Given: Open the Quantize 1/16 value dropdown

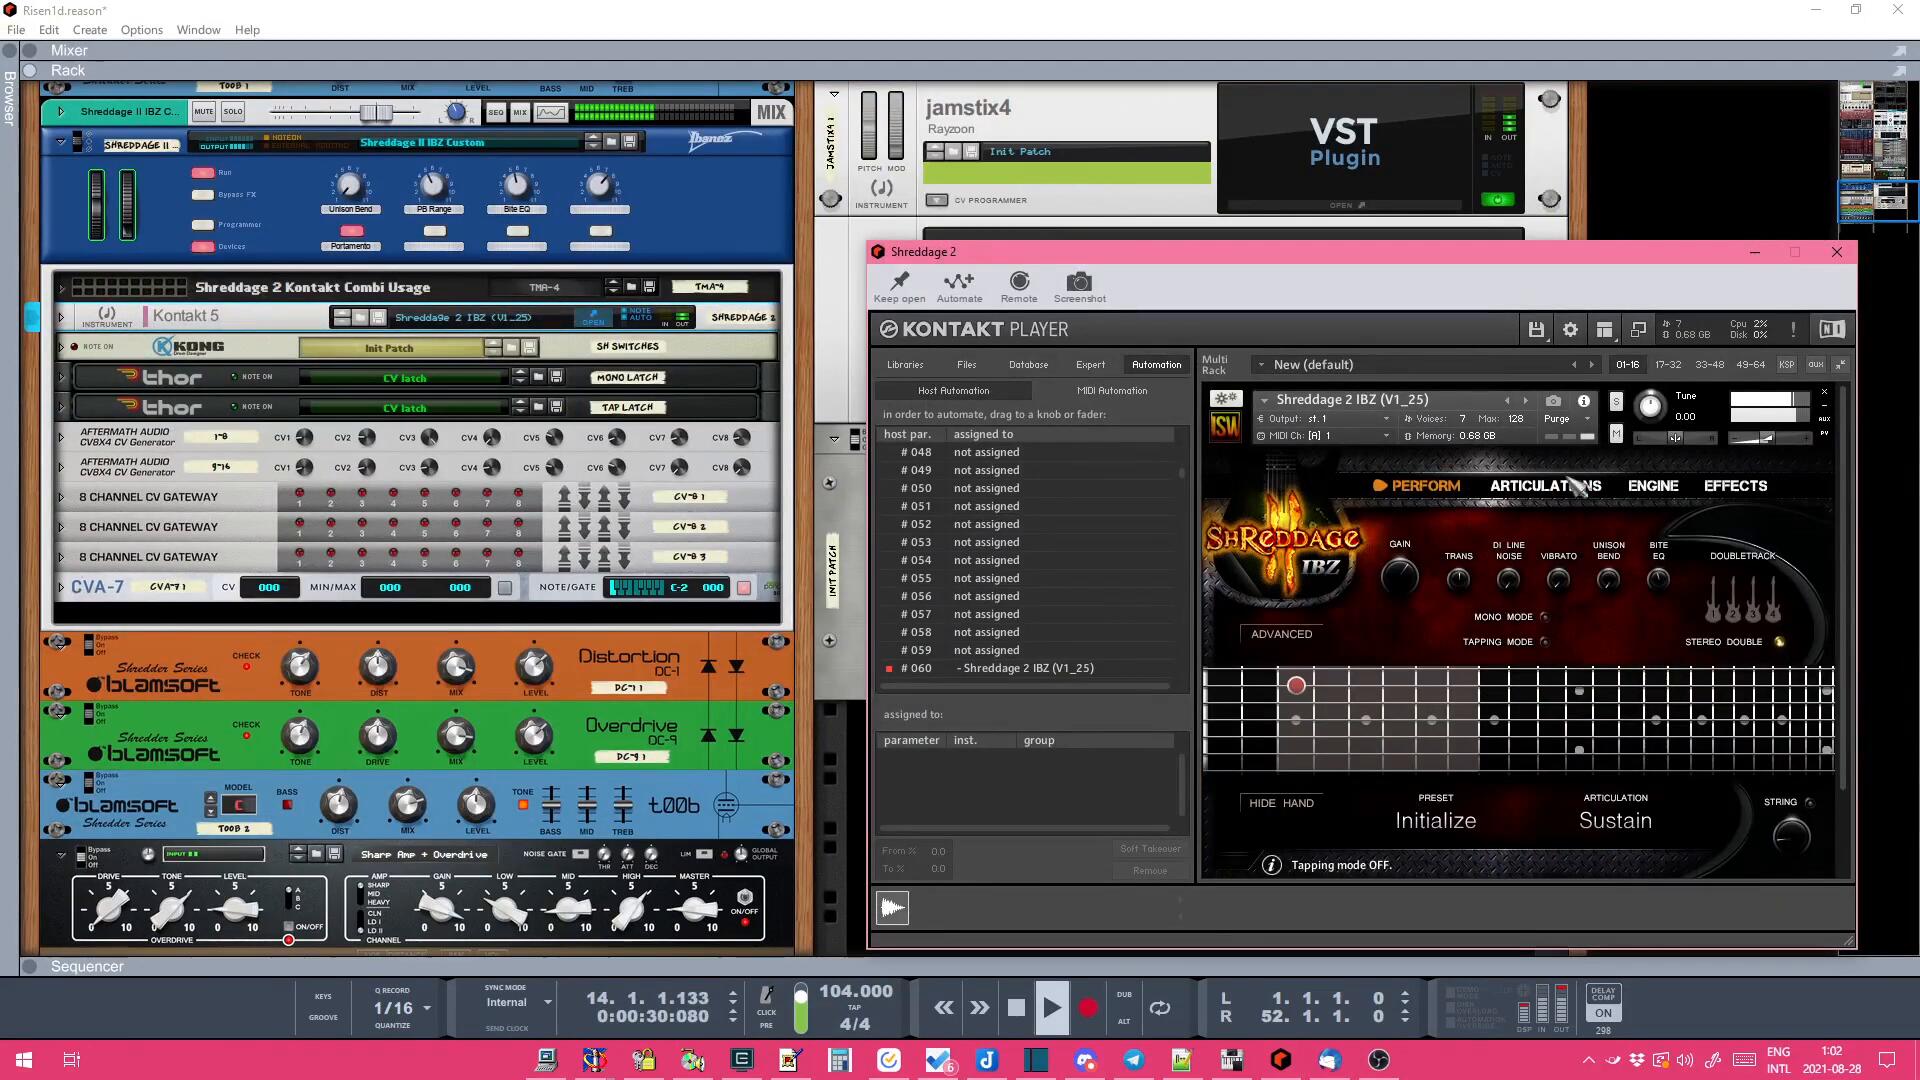Looking at the screenshot, I should [x=427, y=1008].
